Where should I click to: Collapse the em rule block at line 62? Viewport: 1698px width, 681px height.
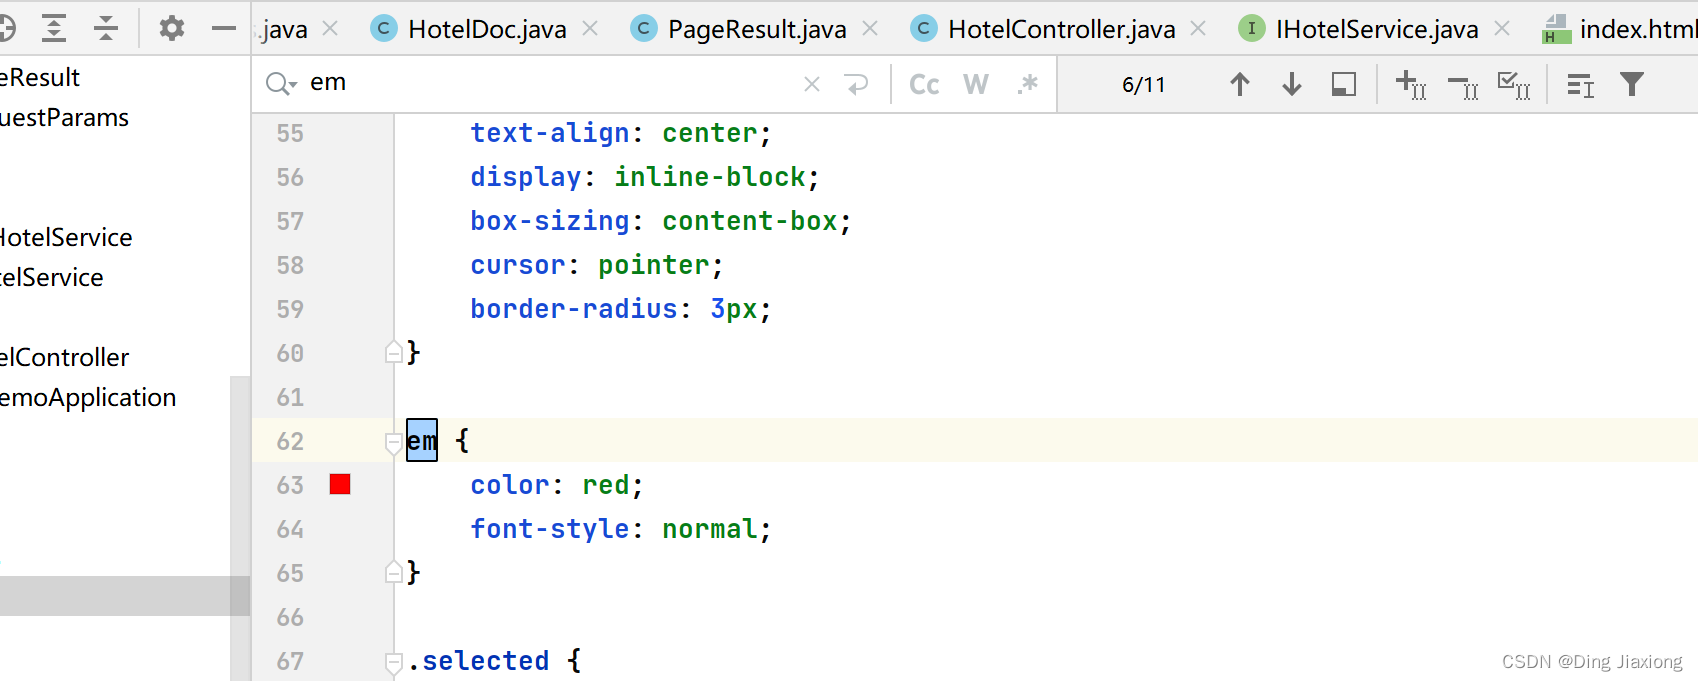tap(394, 441)
